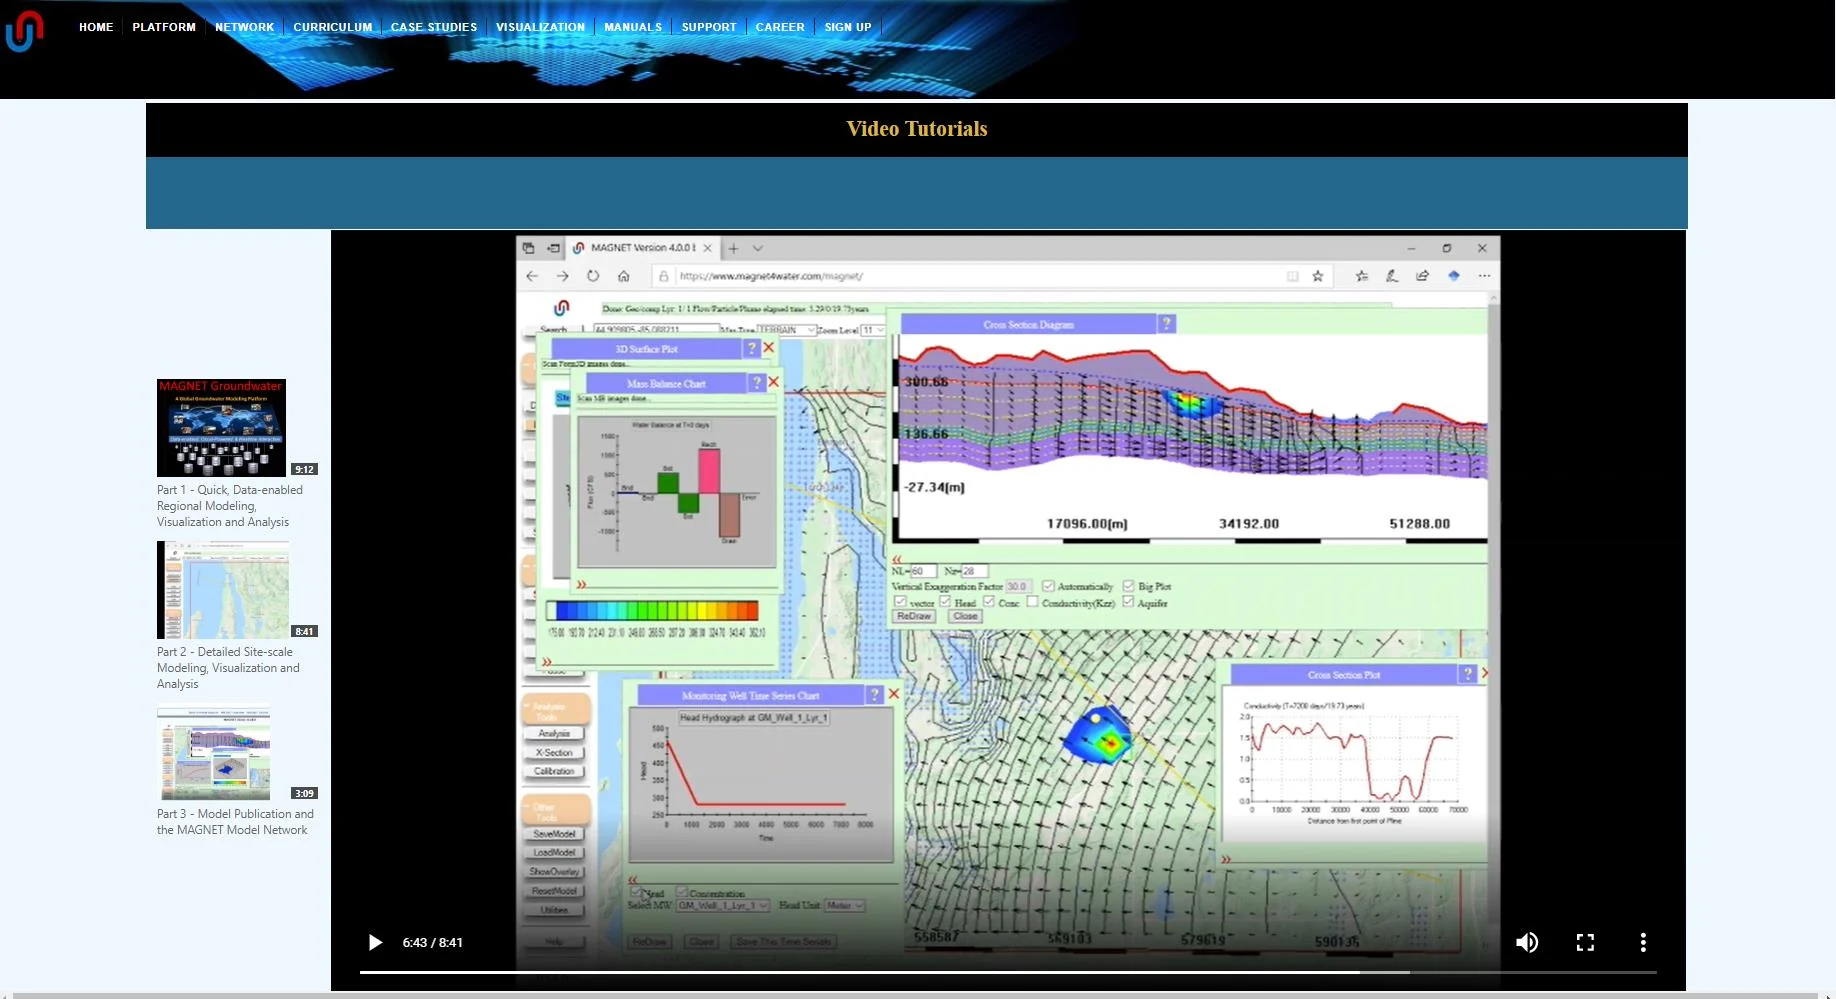Go to the SUPPORT page
The height and width of the screenshot is (999, 1836).
(709, 27)
